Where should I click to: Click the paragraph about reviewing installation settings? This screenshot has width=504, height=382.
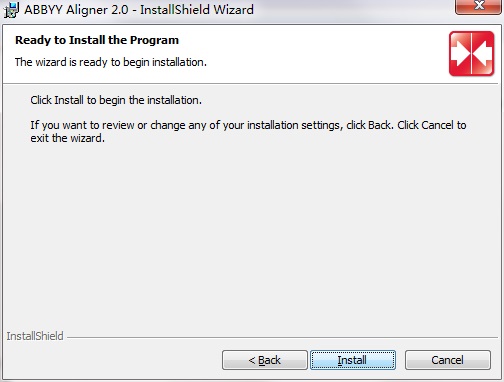click(248, 131)
